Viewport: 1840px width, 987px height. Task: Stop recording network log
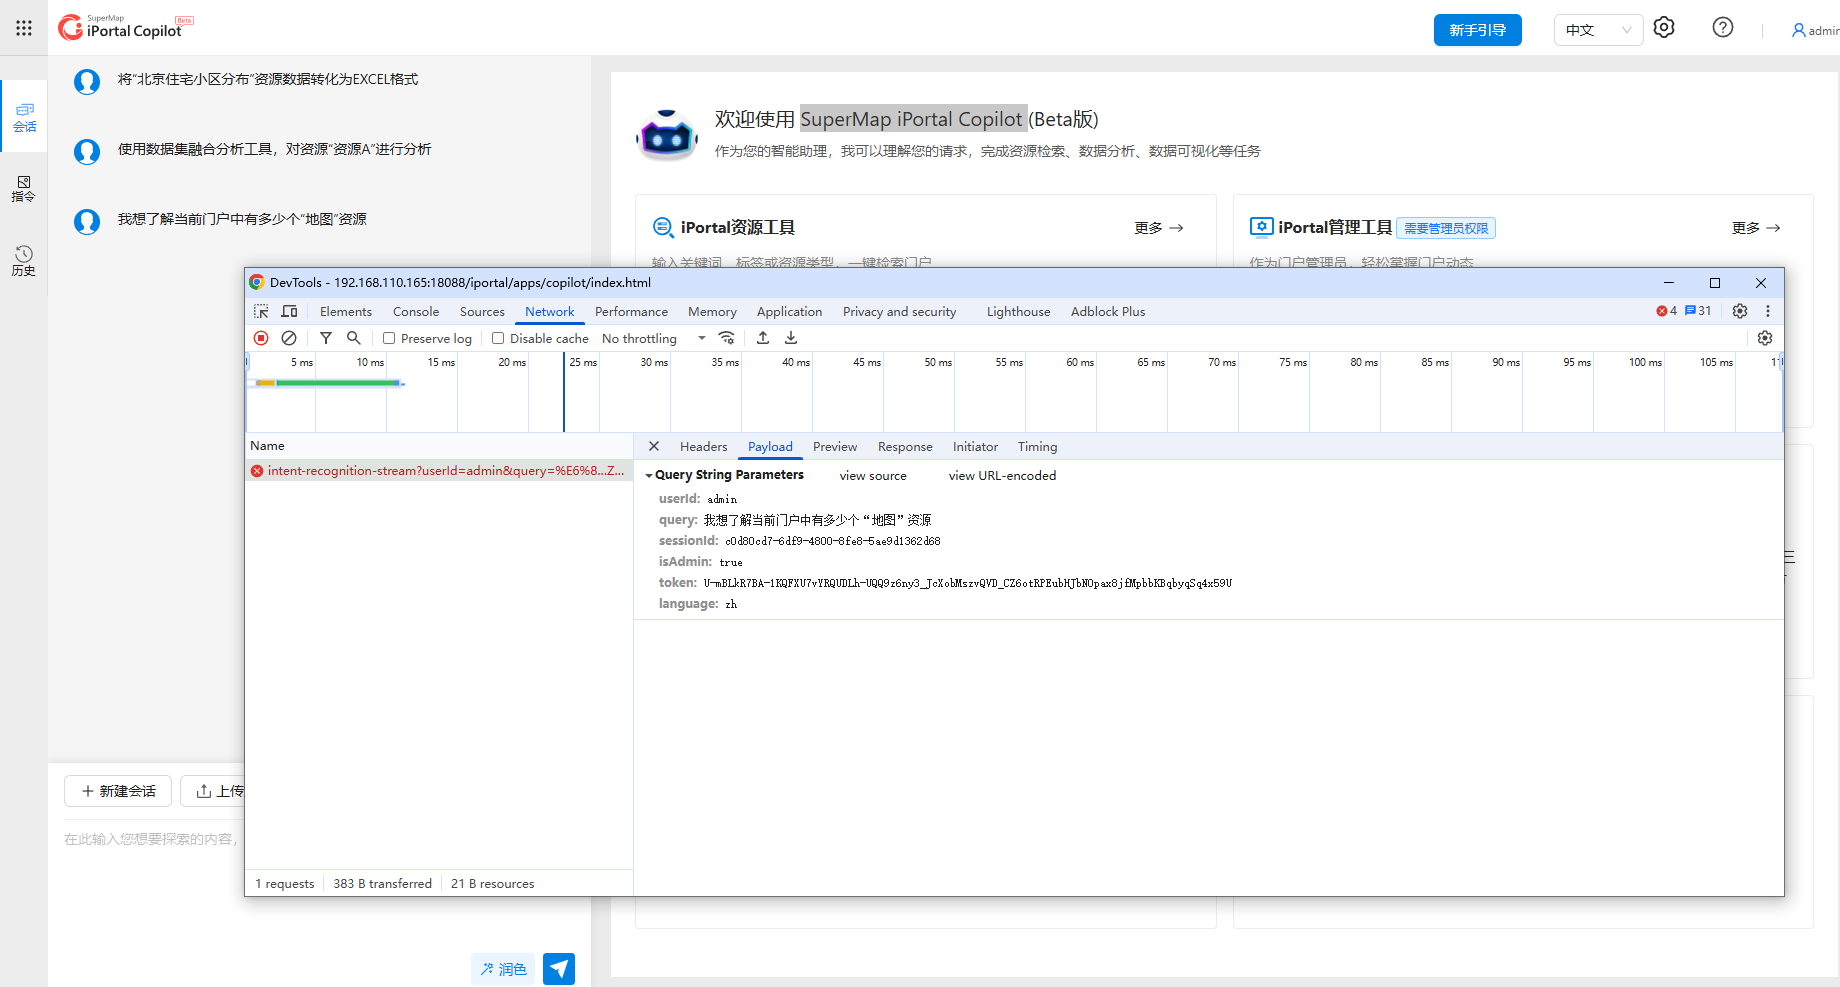[x=261, y=338]
